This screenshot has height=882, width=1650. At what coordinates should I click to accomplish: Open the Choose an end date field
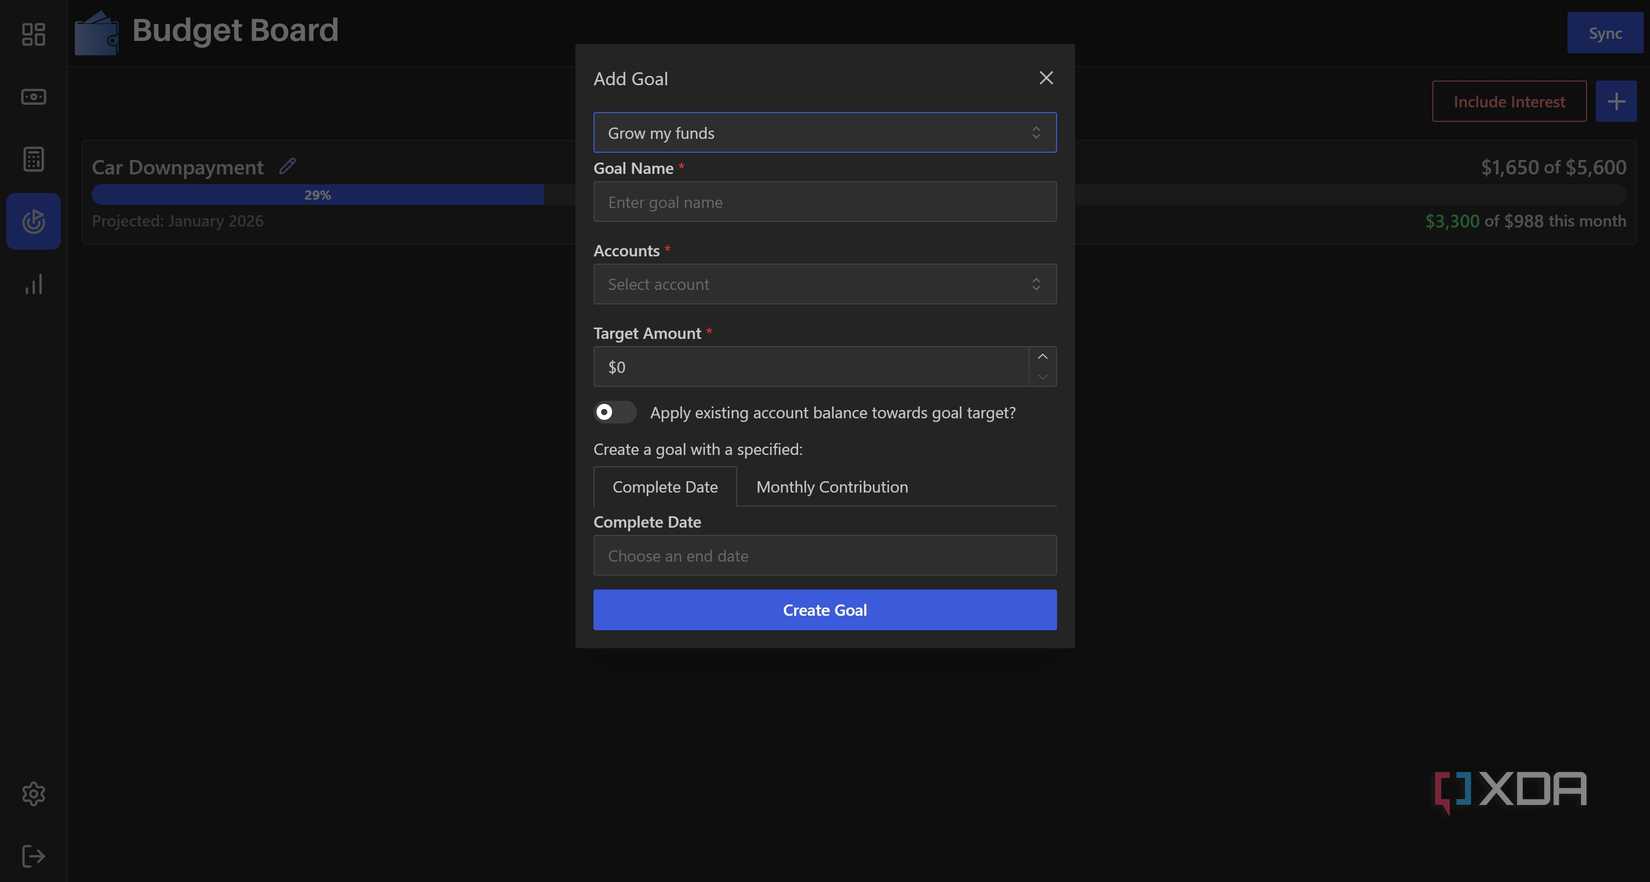pyautogui.click(x=825, y=556)
